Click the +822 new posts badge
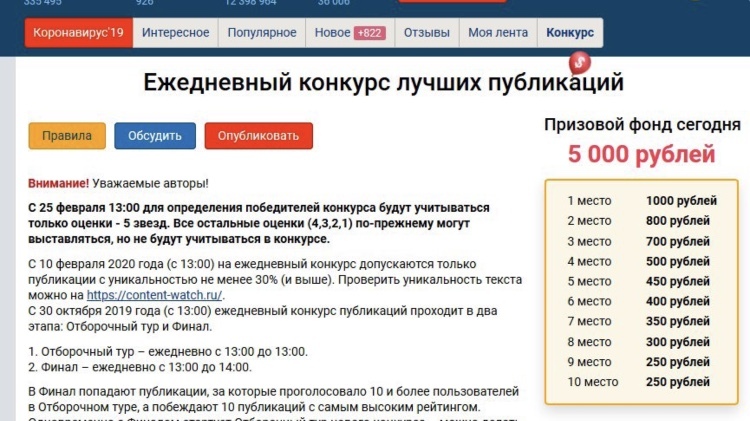The image size is (750, 421). pyautogui.click(x=369, y=33)
